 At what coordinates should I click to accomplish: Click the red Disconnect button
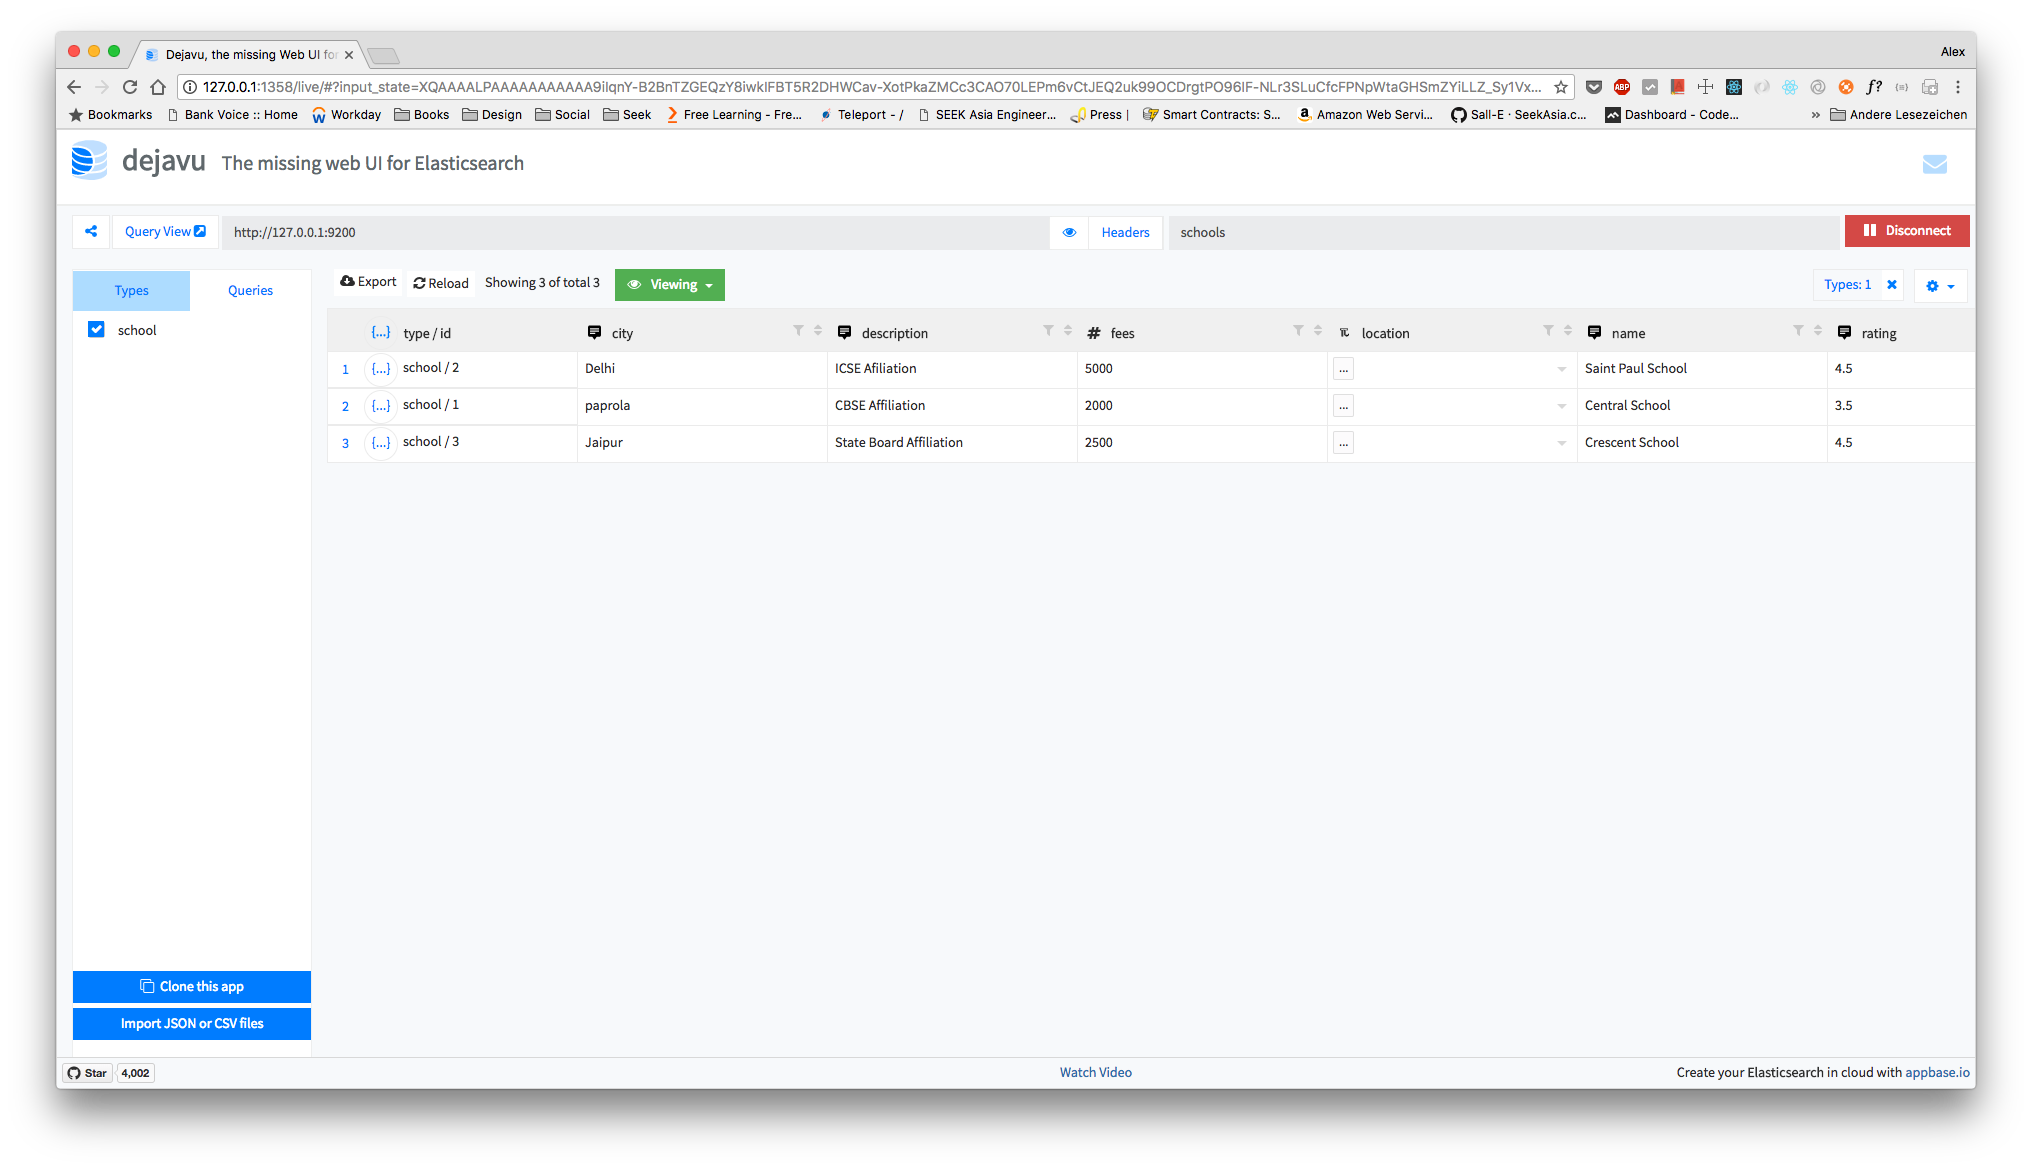1906,231
